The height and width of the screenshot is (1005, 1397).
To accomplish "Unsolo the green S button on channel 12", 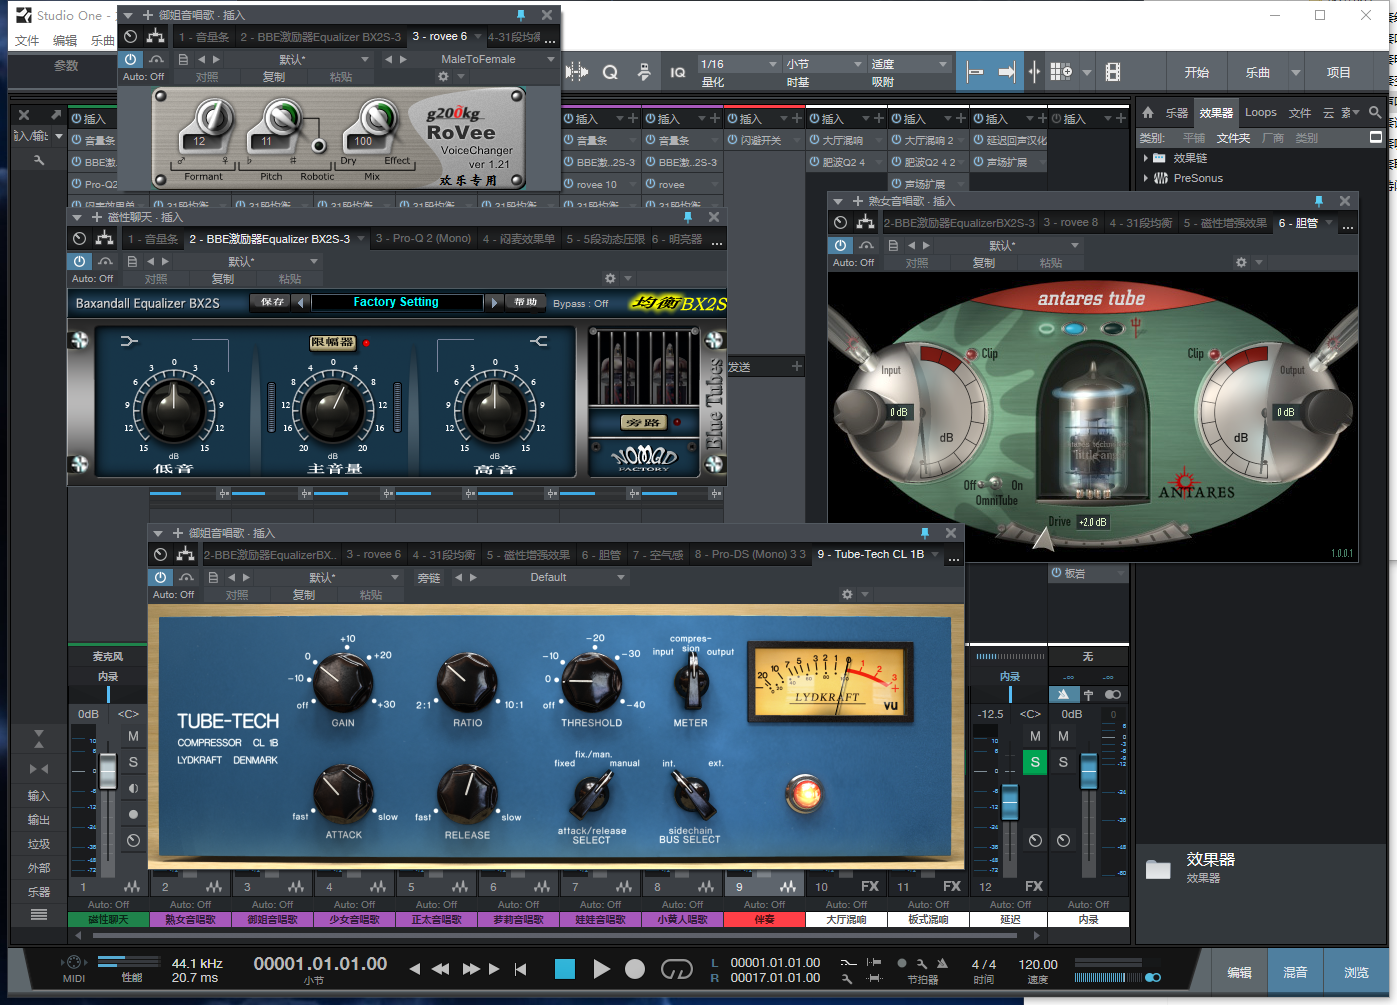I will point(1035,762).
